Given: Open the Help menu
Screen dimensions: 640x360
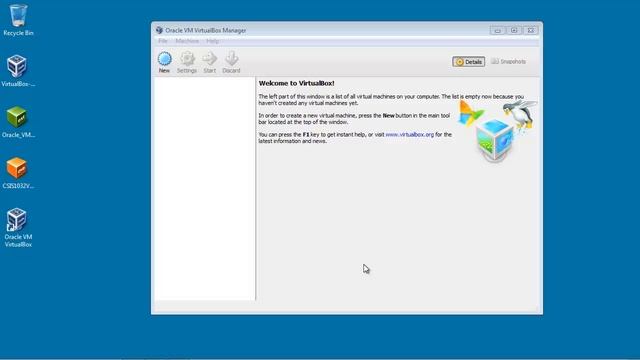Looking at the screenshot, I should 212,41.
